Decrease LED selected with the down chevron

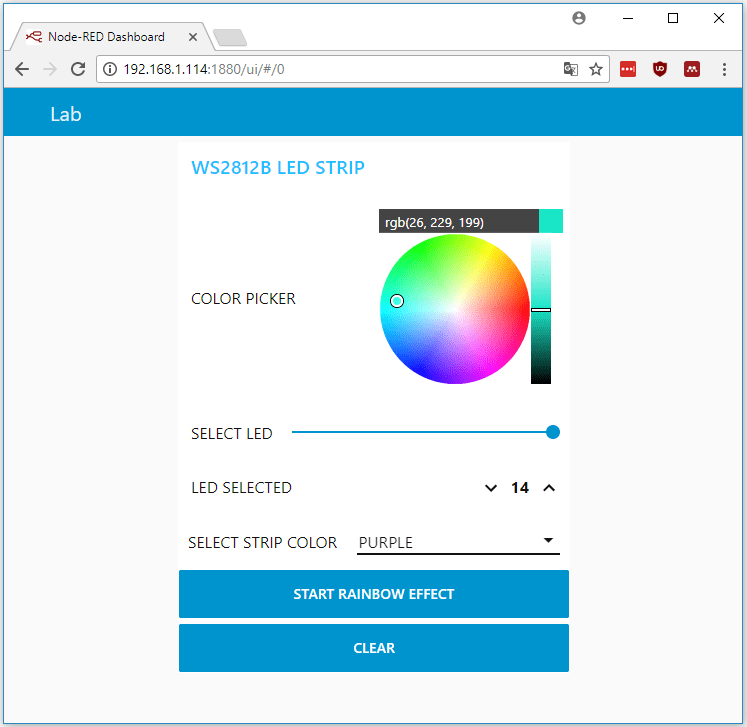pyautogui.click(x=491, y=488)
